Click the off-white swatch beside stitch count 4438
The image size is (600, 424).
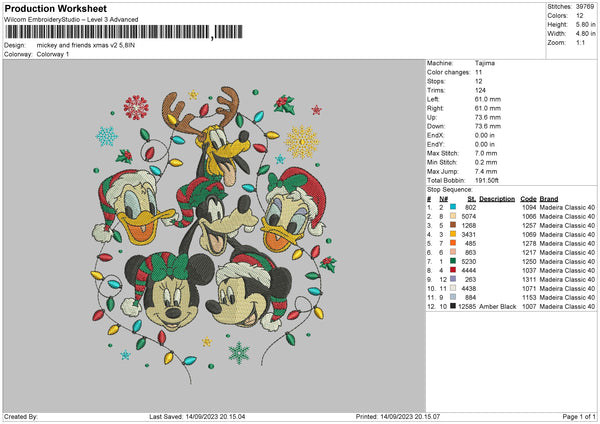453,288
